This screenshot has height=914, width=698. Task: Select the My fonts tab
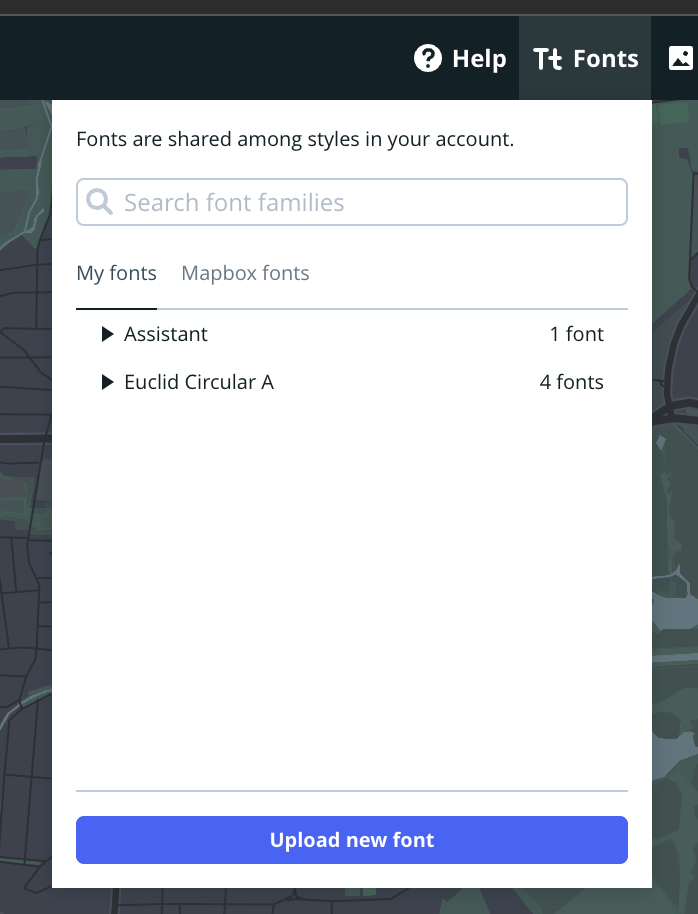116,273
